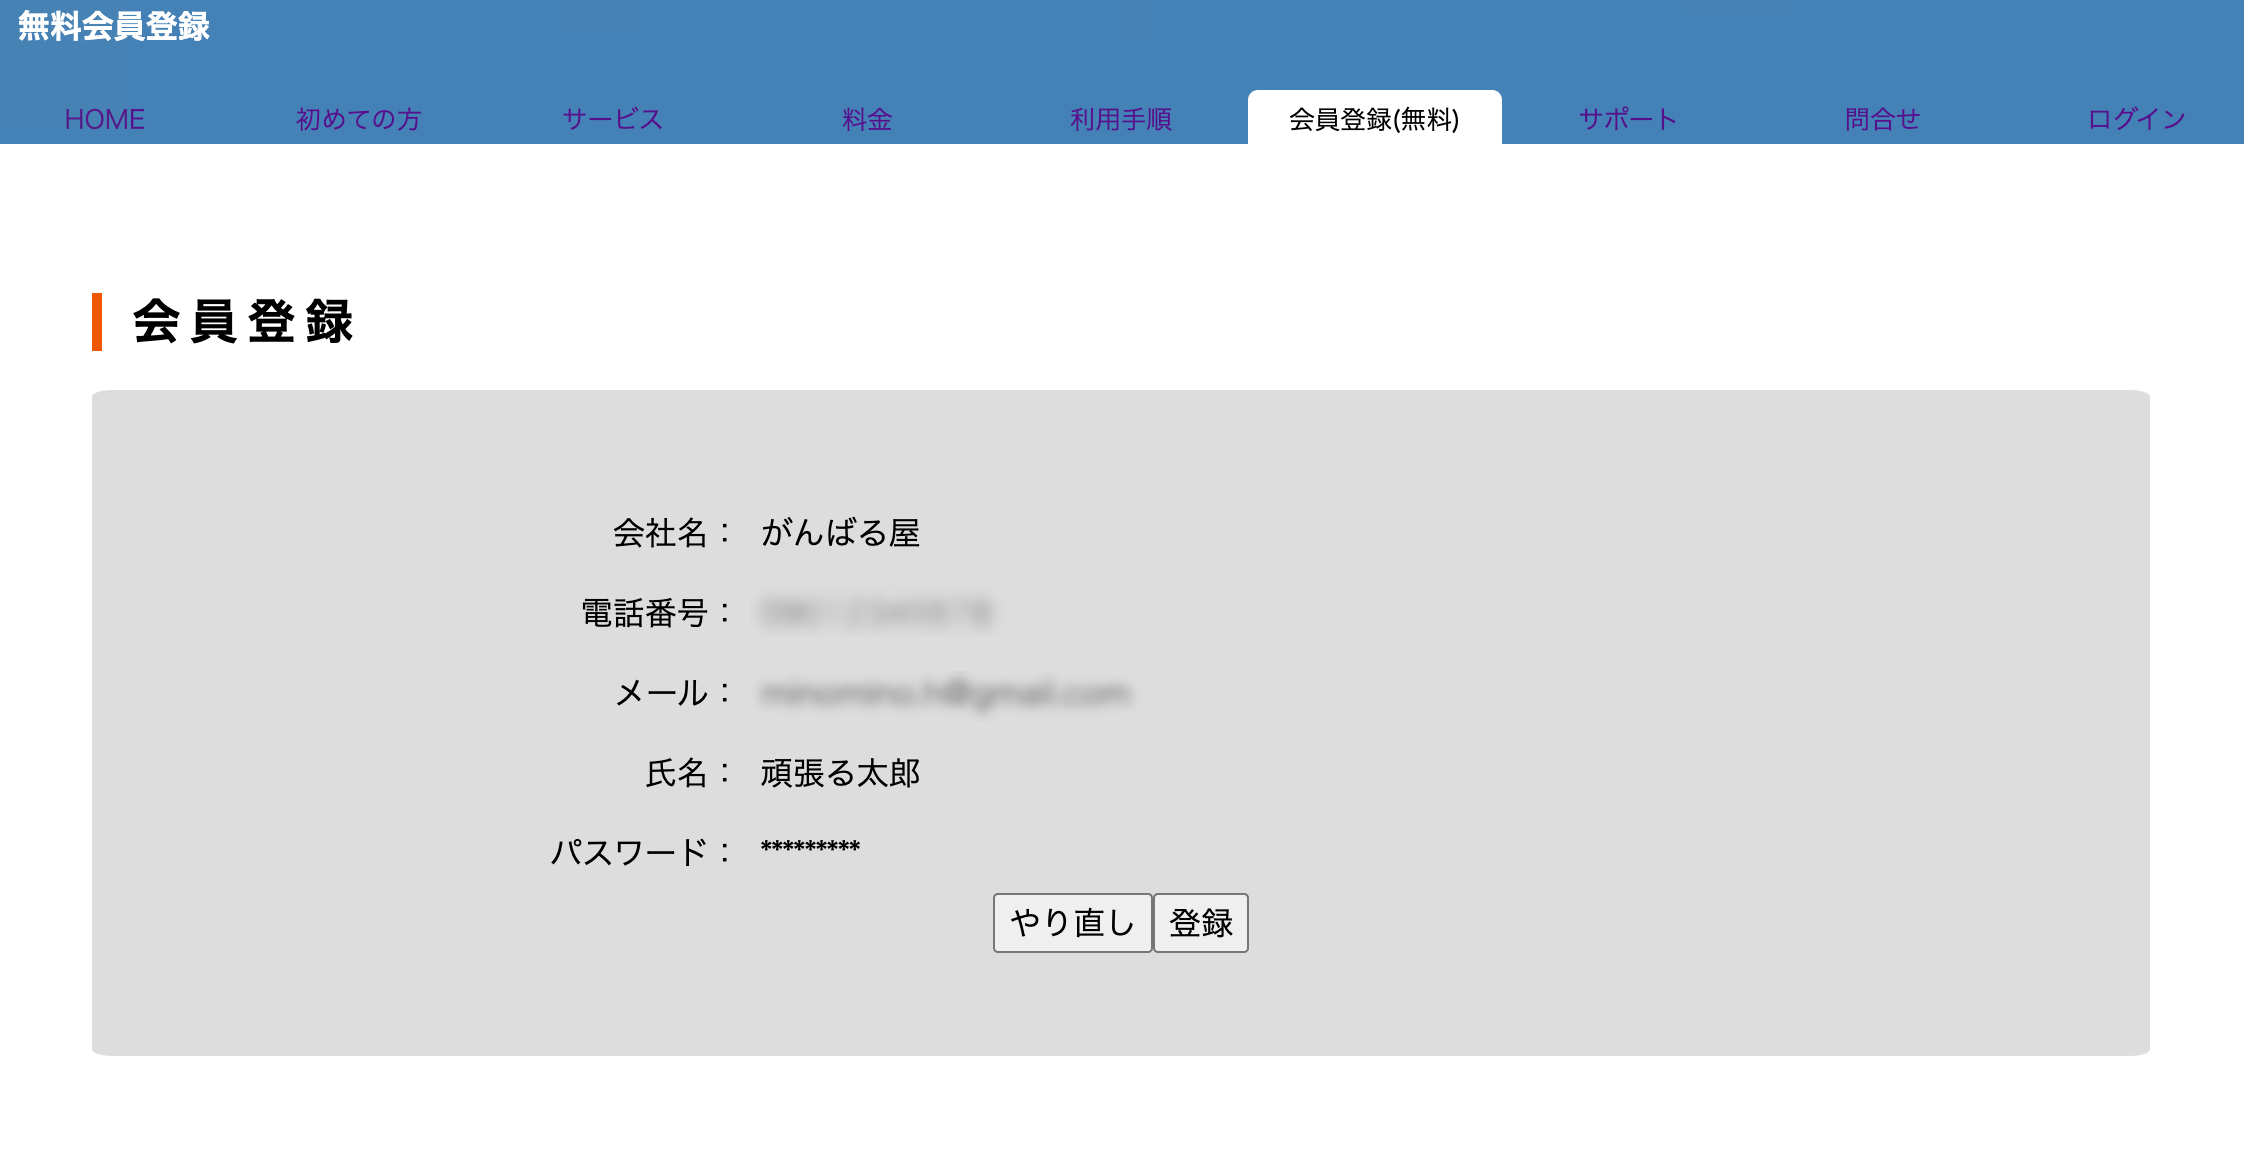Click company name value がんばる屋
This screenshot has width=2244, height=1174.
(840, 533)
